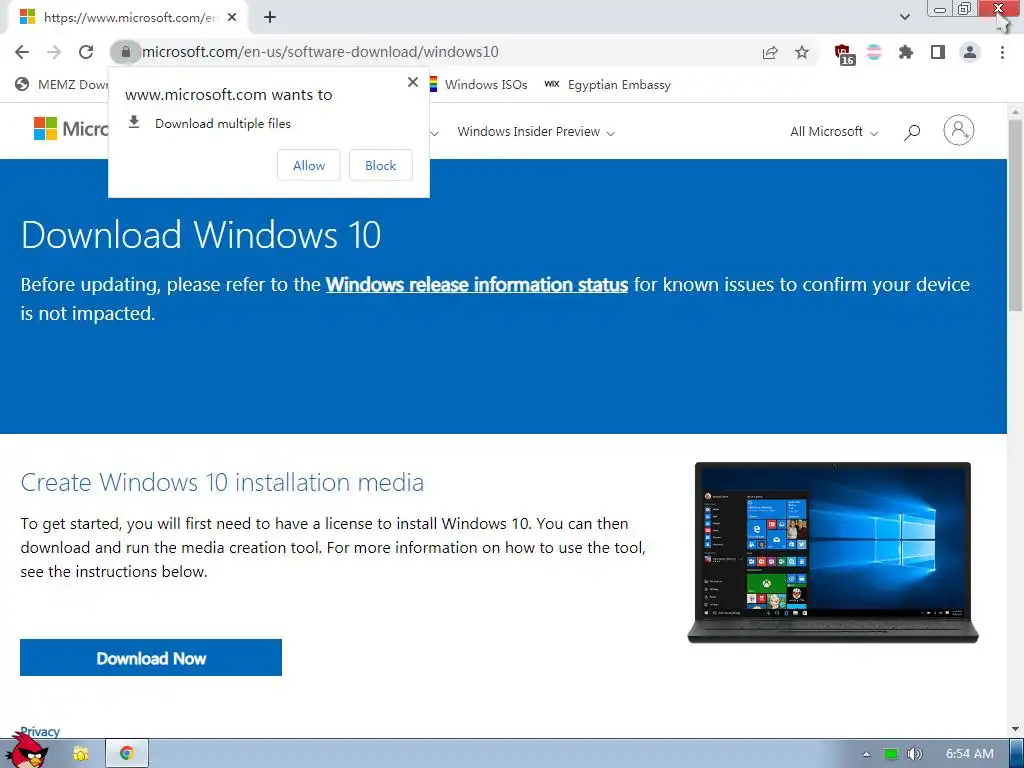Open the Angry Birds start button
Viewport: 1024px width, 768px height.
tap(29, 751)
